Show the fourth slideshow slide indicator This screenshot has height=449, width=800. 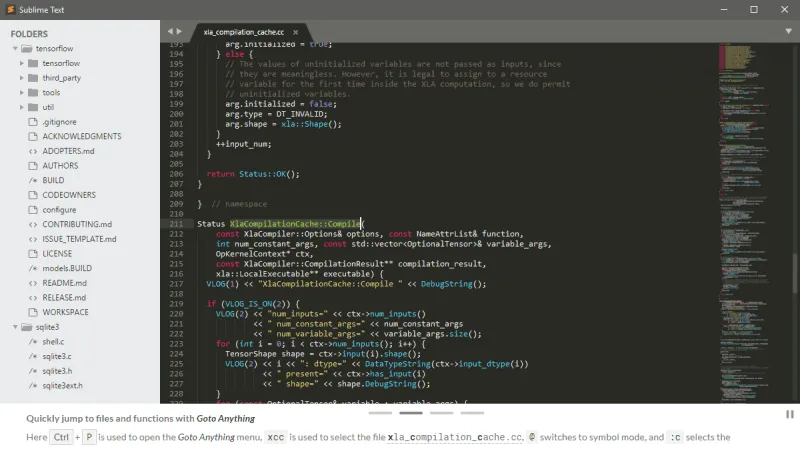click(x=472, y=413)
